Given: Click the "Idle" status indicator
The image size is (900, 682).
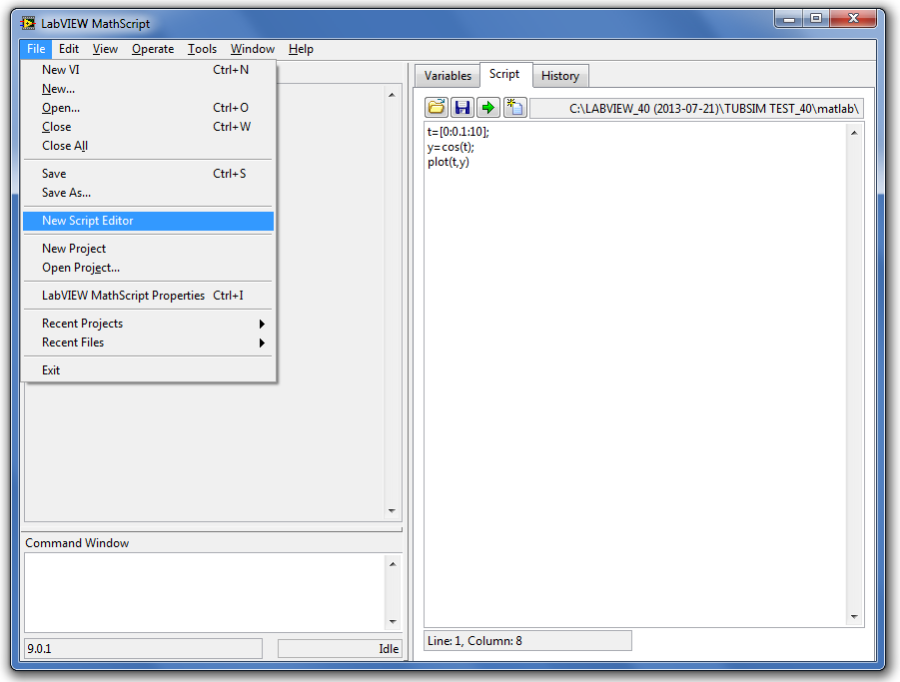Looking at the screenshot, I should (340, 649).
